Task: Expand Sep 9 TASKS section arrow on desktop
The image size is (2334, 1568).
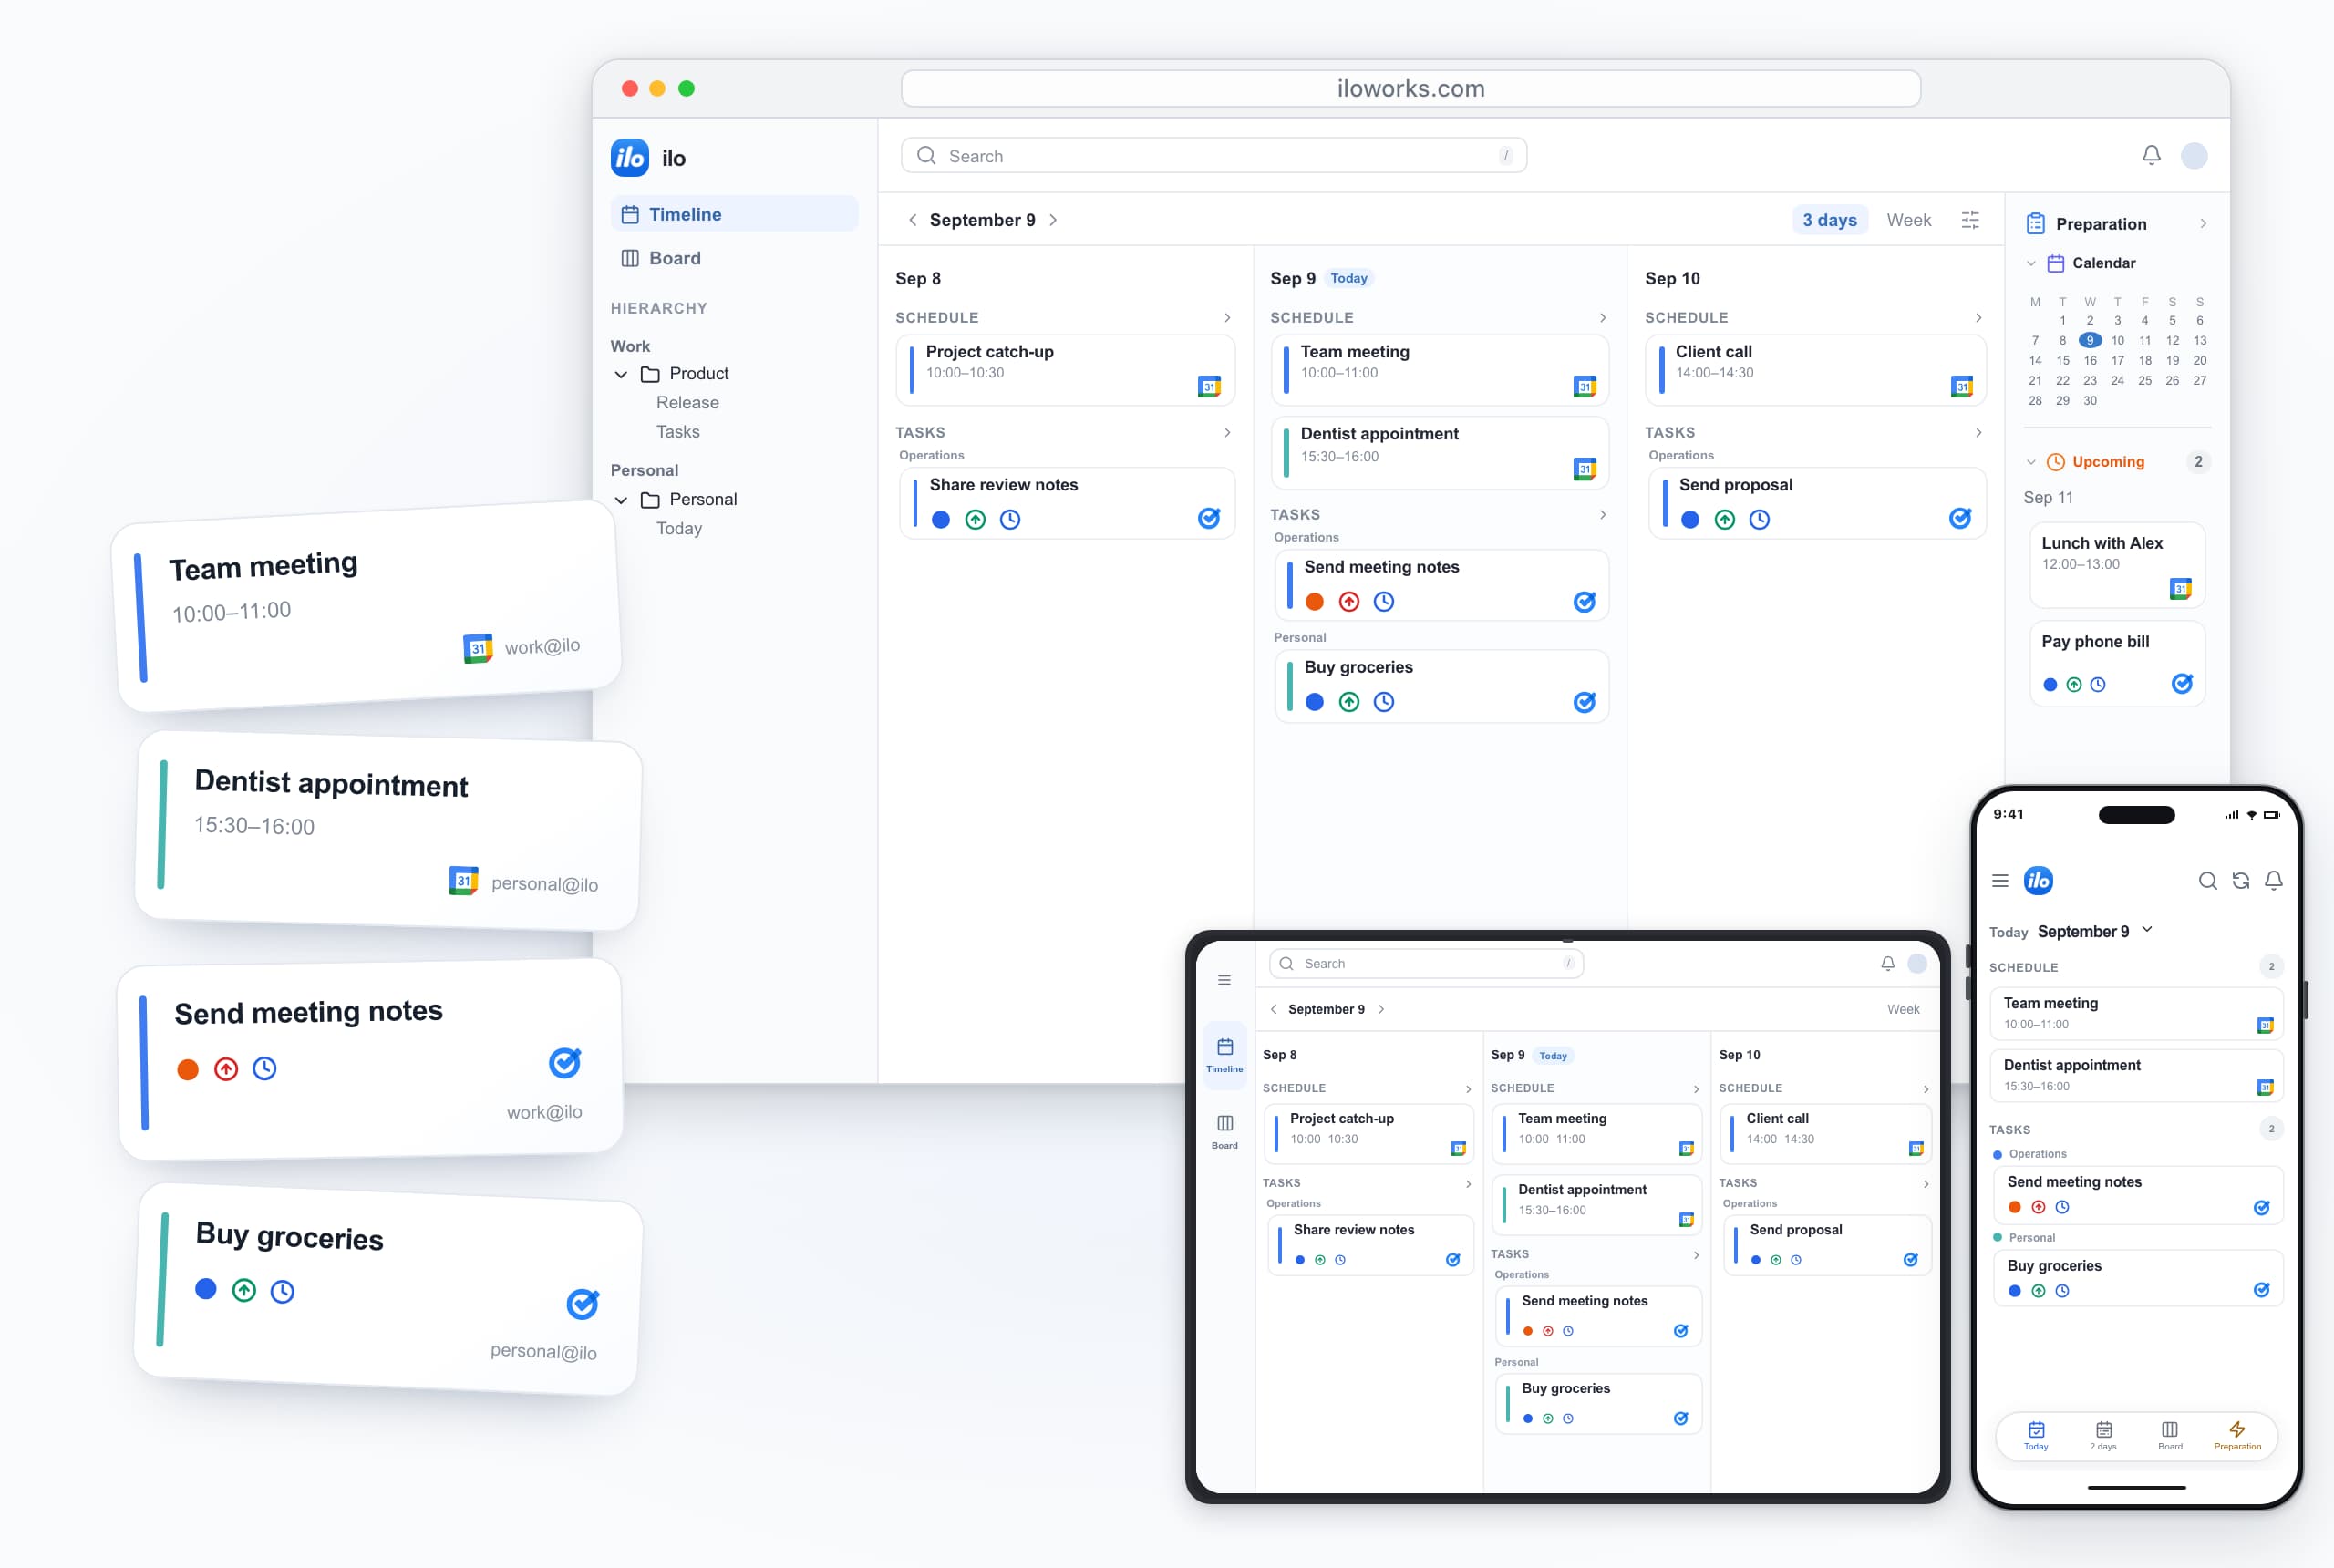Action: click(1602, 515)
